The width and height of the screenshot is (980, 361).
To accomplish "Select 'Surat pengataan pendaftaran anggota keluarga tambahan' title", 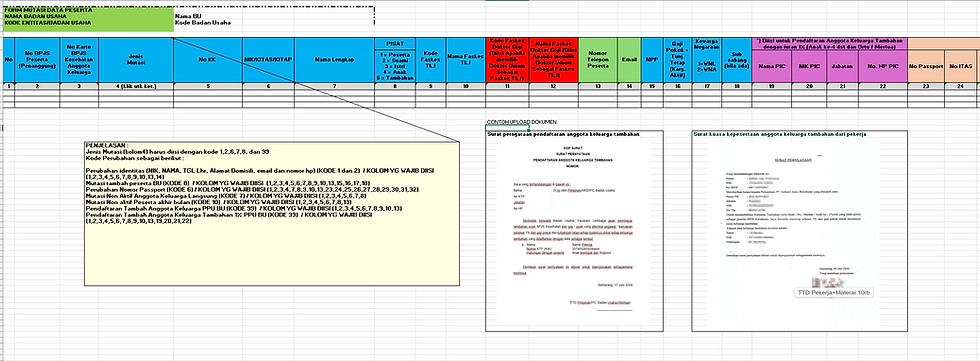I will pos(563,134).
